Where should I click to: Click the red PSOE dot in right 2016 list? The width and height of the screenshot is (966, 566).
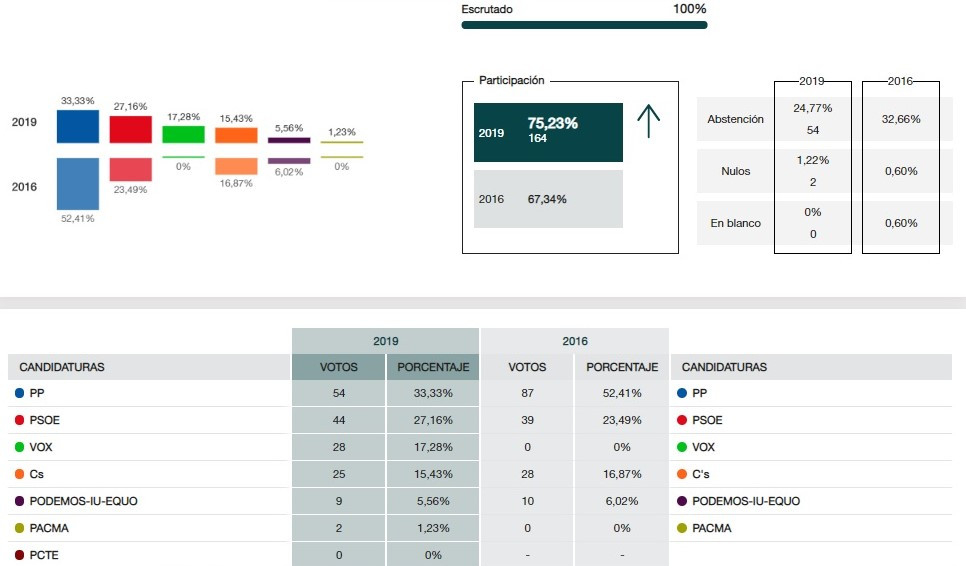(681, 420)
